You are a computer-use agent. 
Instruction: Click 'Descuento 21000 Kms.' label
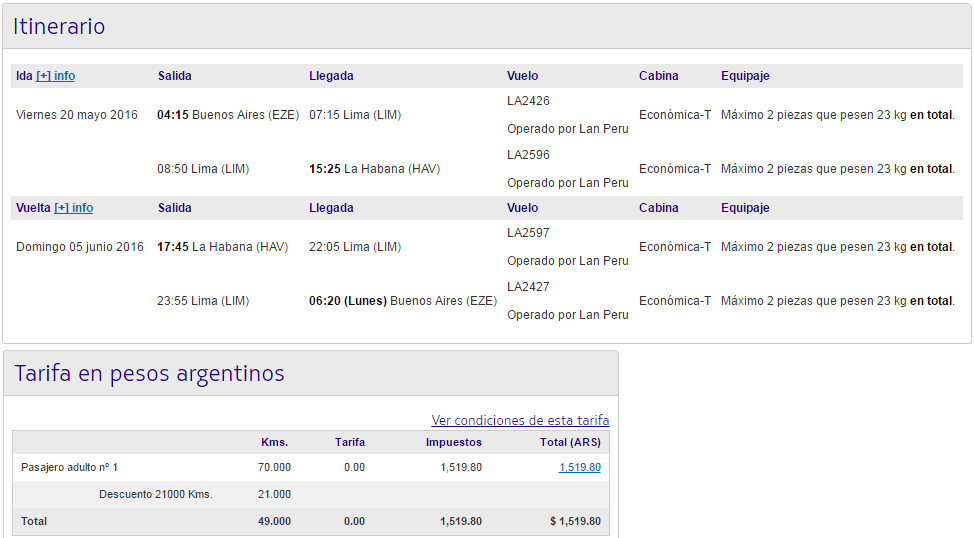click(x=156, y=495)
